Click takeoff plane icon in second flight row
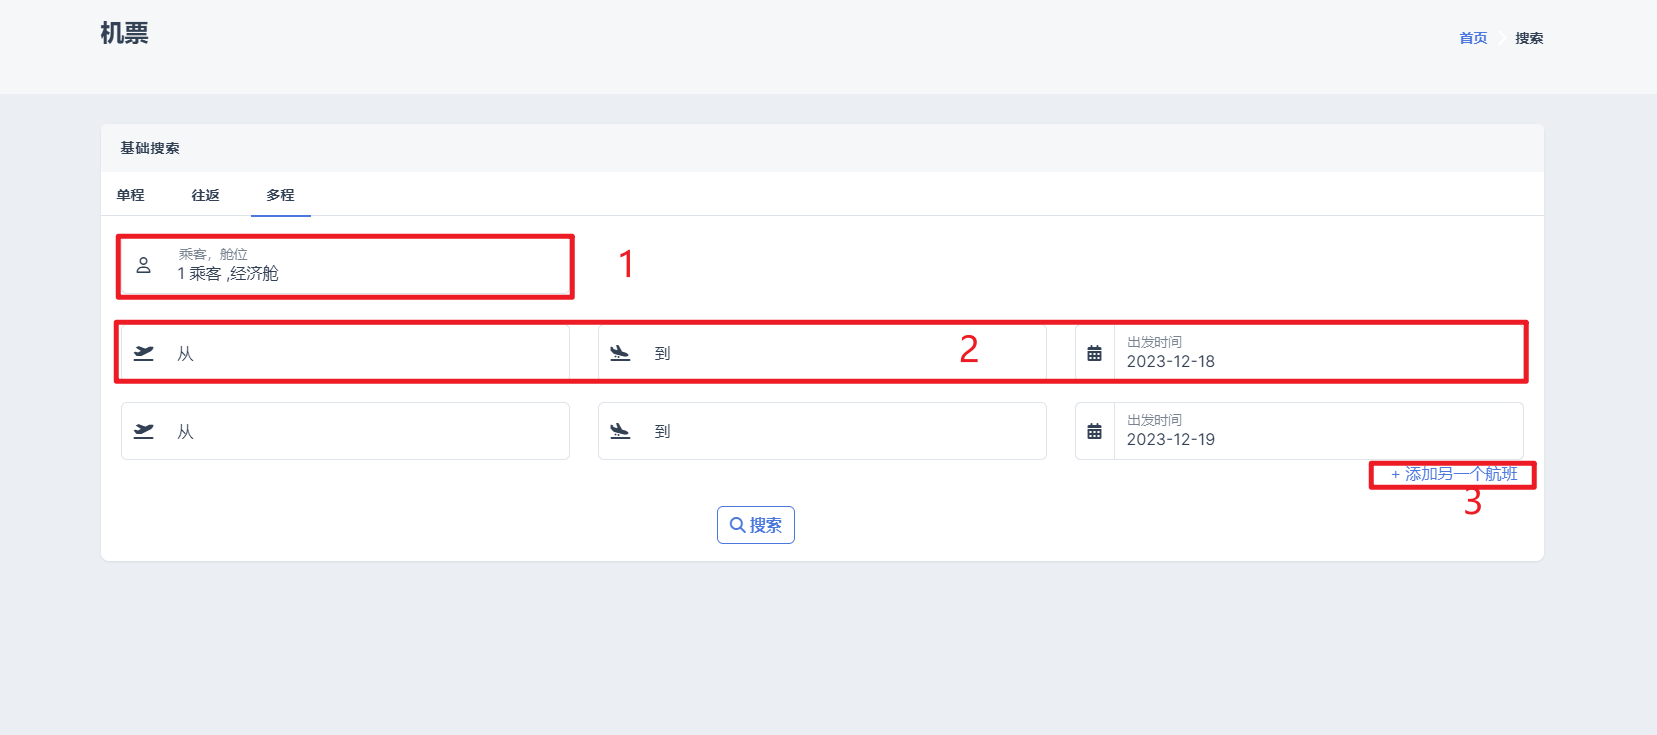The image size is (1657, 735). pyautogui.click(x=144, y=431)
